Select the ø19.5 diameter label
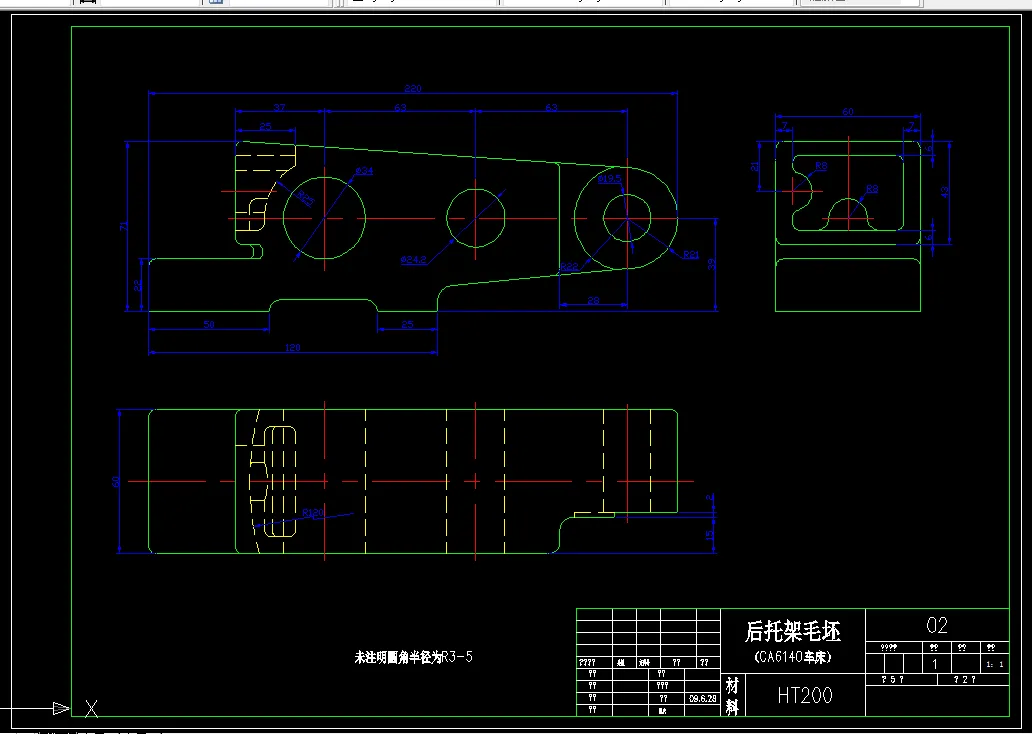 point(609,178)
